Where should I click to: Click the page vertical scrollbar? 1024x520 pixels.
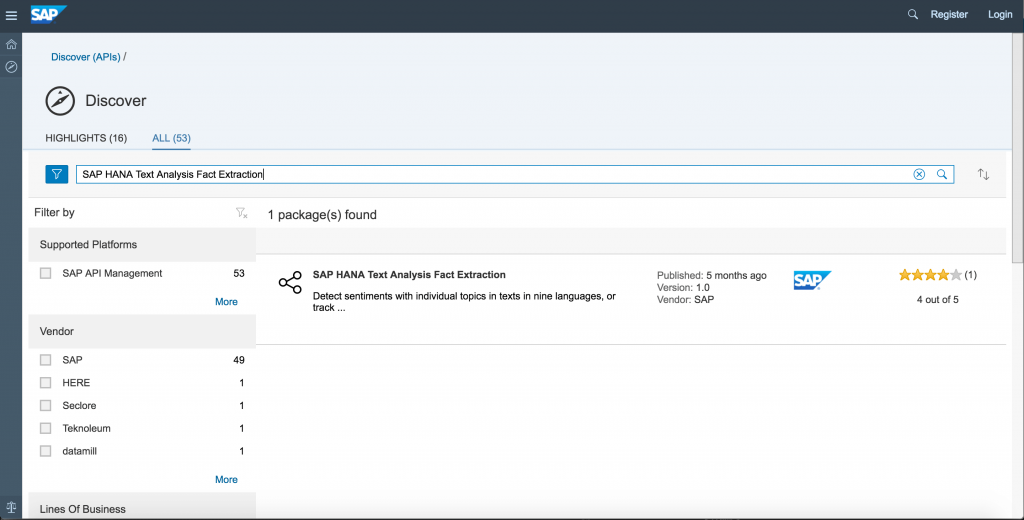pos(1018,147)
